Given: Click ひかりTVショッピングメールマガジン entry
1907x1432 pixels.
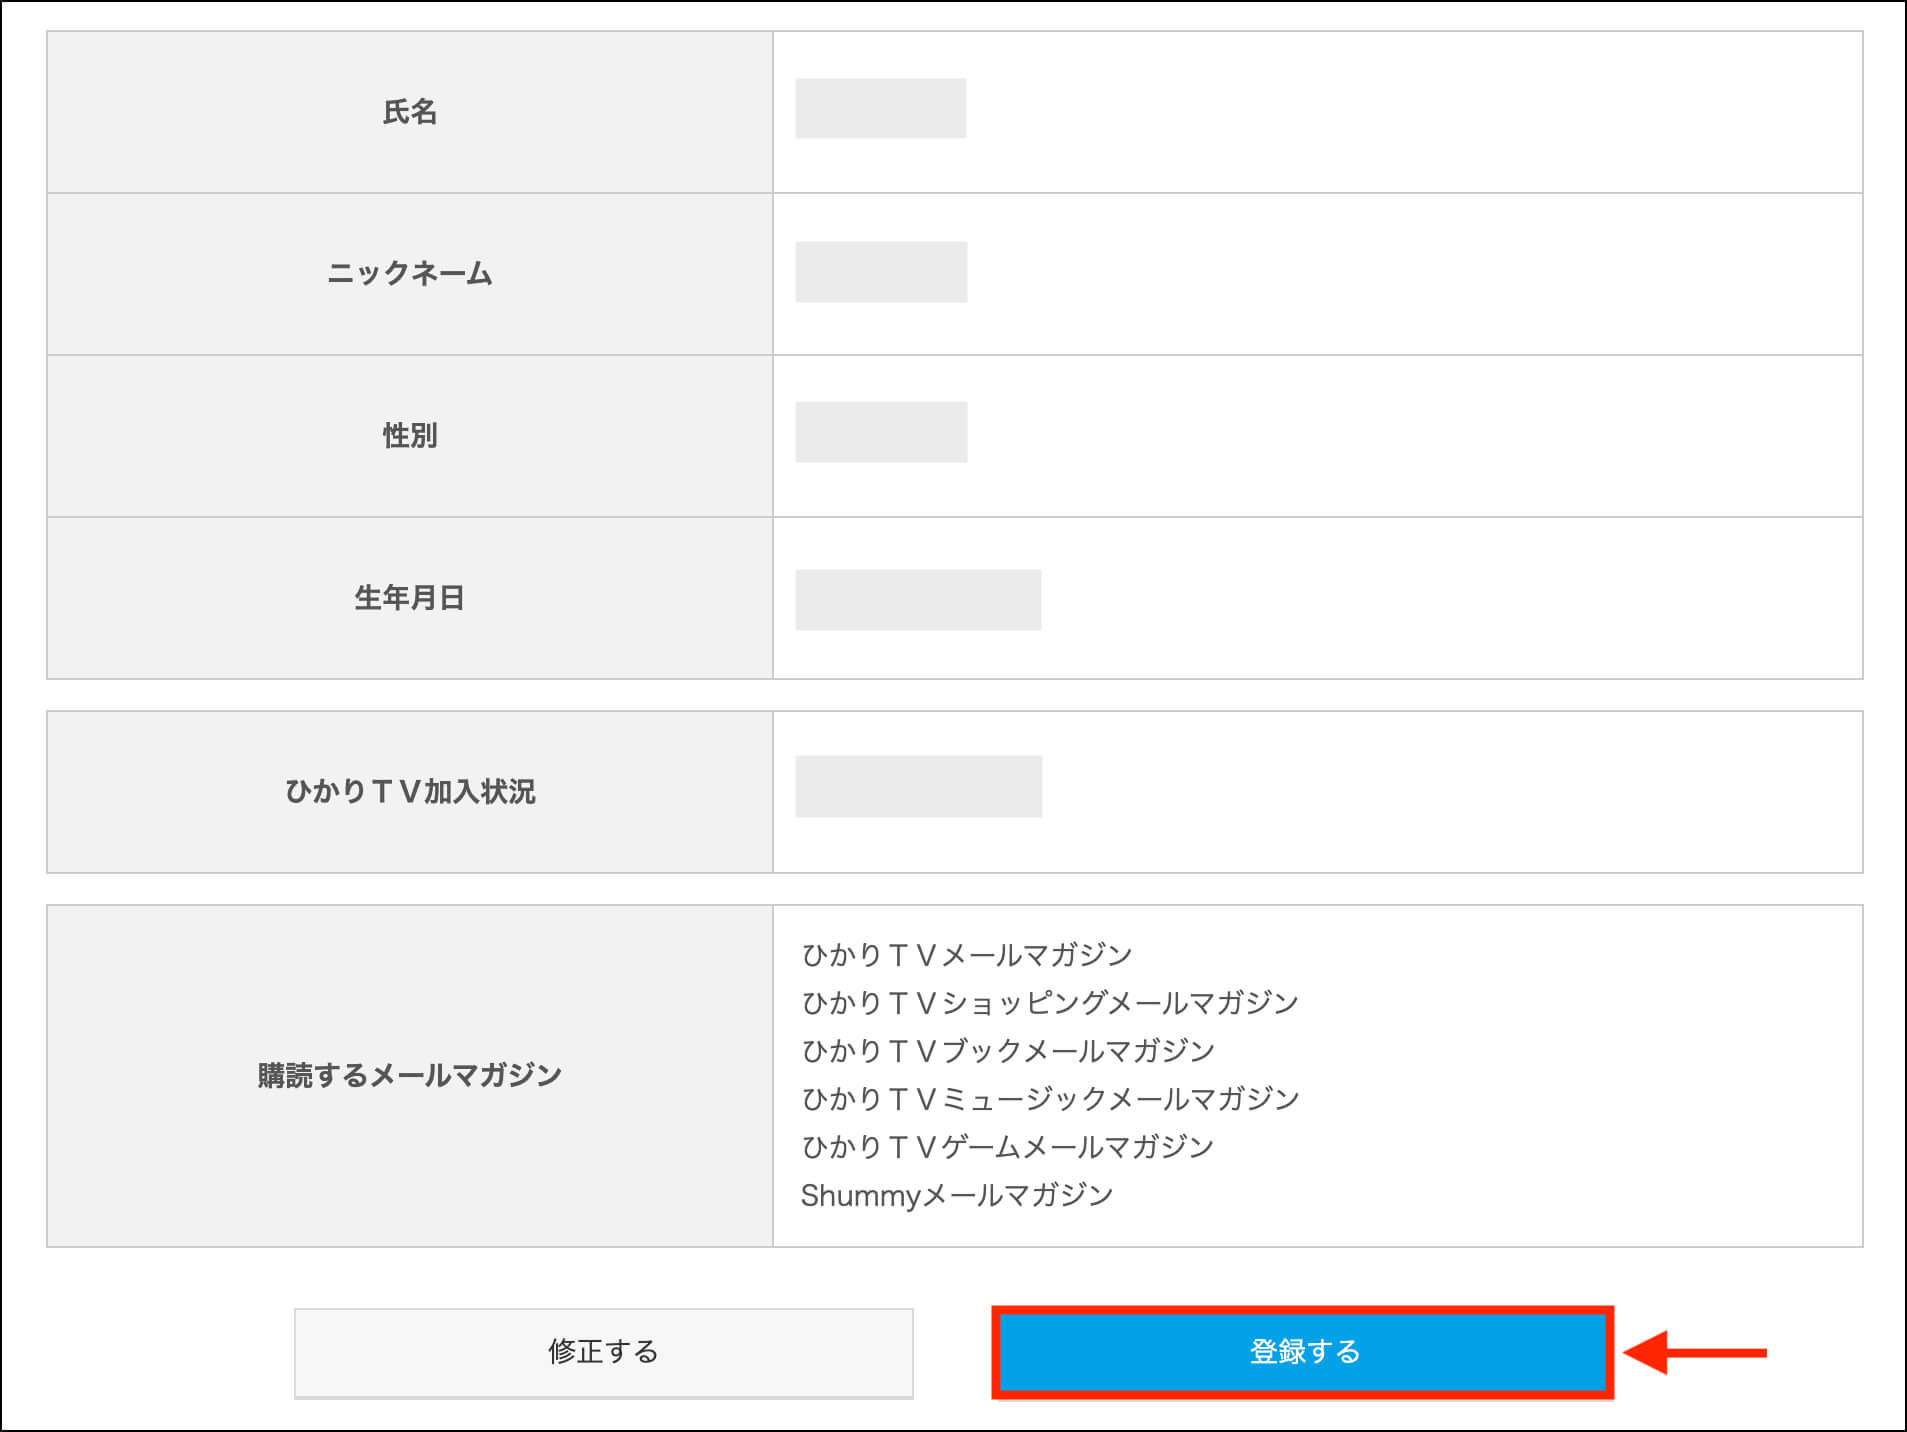Looking at the screenshot, I should click(1049, 1003).
